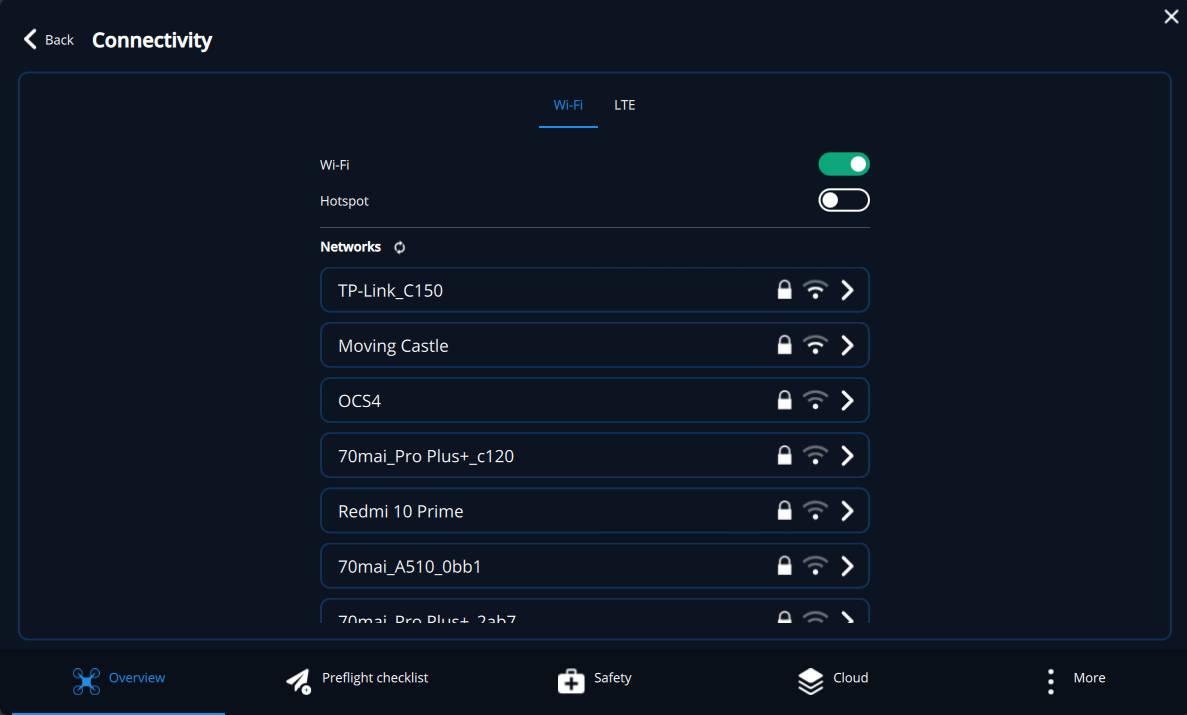Click the lock icon on TP-Link_C150
Image resolution: width=1187 pixels, height=715 pixels.
click(785, 290)
